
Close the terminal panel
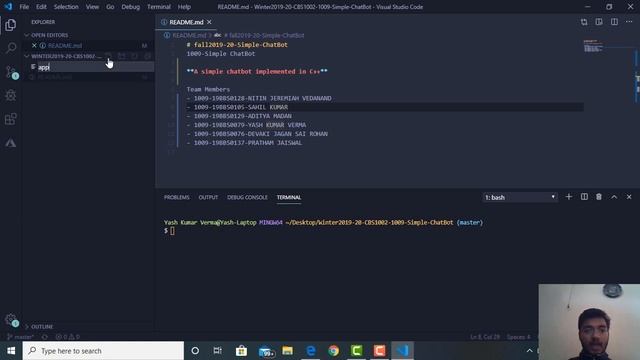point(629,197)
